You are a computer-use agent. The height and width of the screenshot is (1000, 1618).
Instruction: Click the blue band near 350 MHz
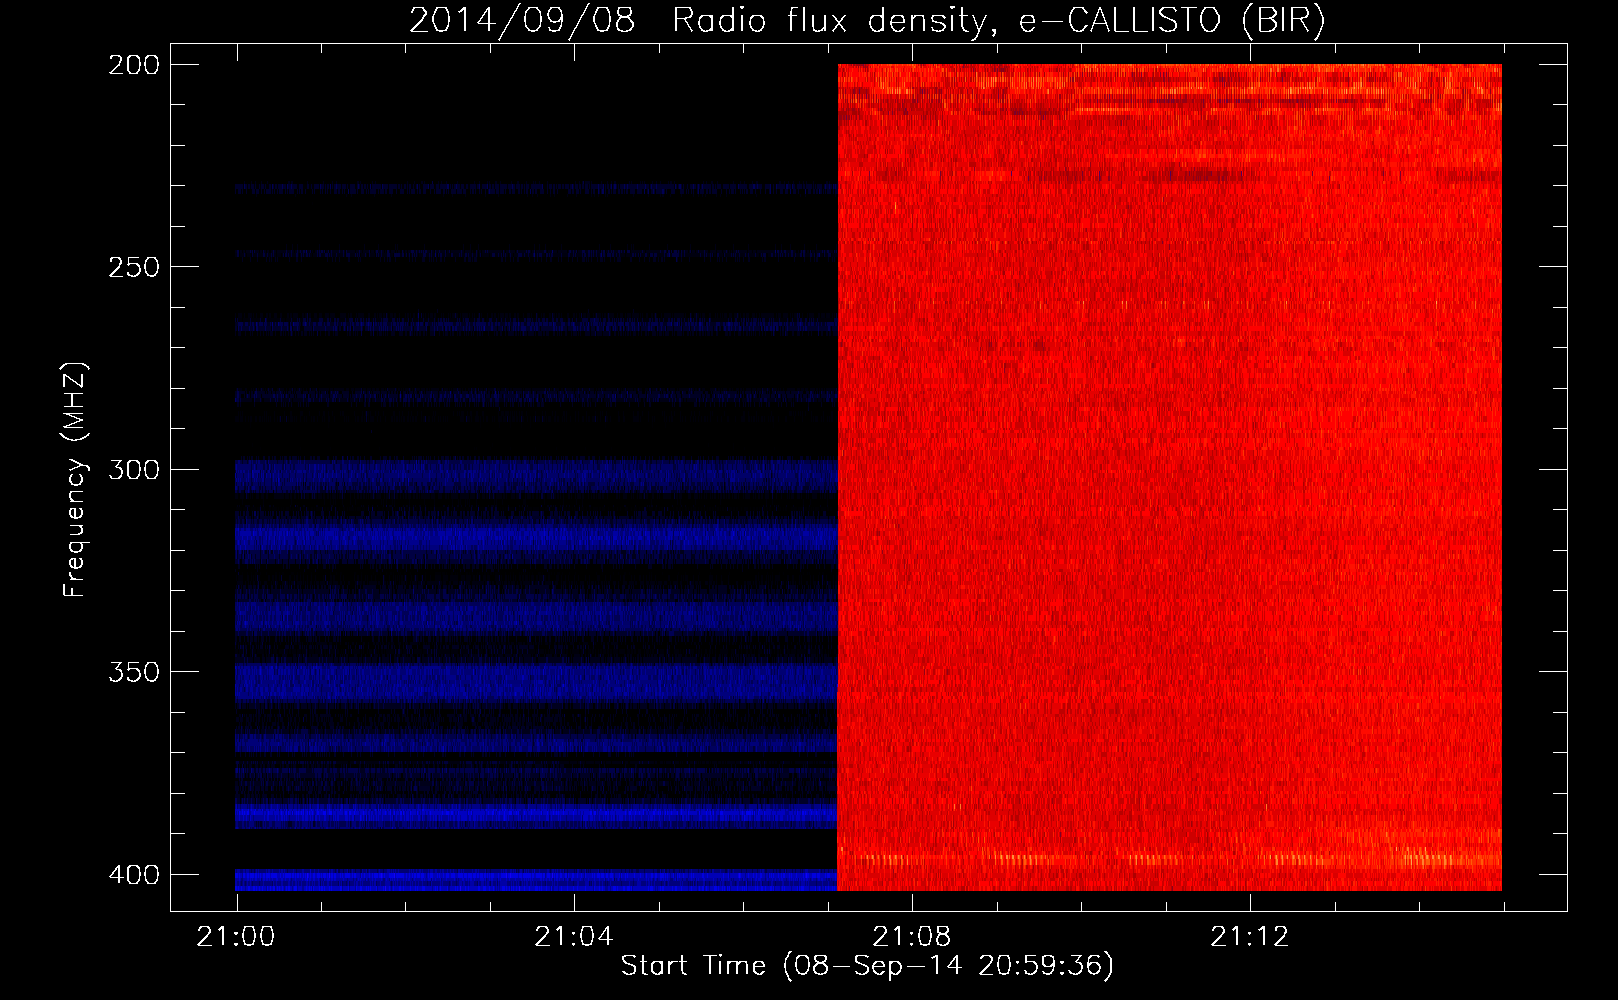(x=536, y=683)
